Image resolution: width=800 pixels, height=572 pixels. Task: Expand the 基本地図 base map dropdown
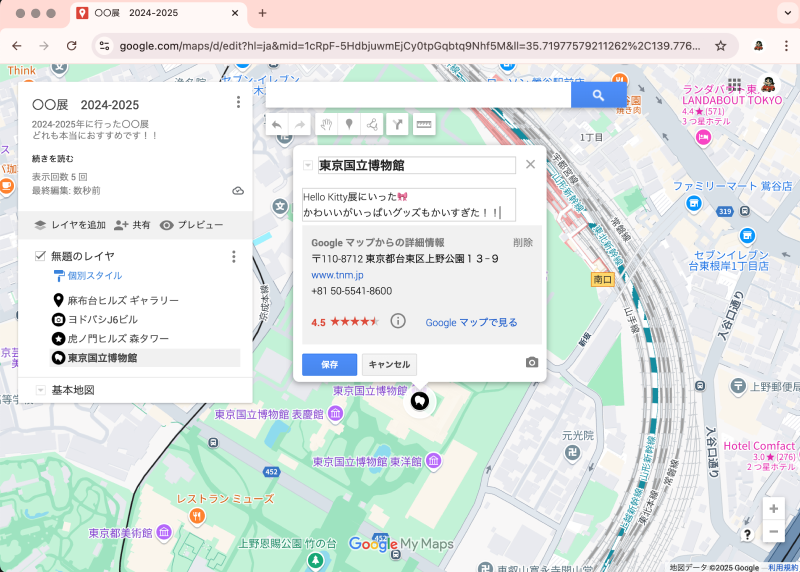(41, 390)
